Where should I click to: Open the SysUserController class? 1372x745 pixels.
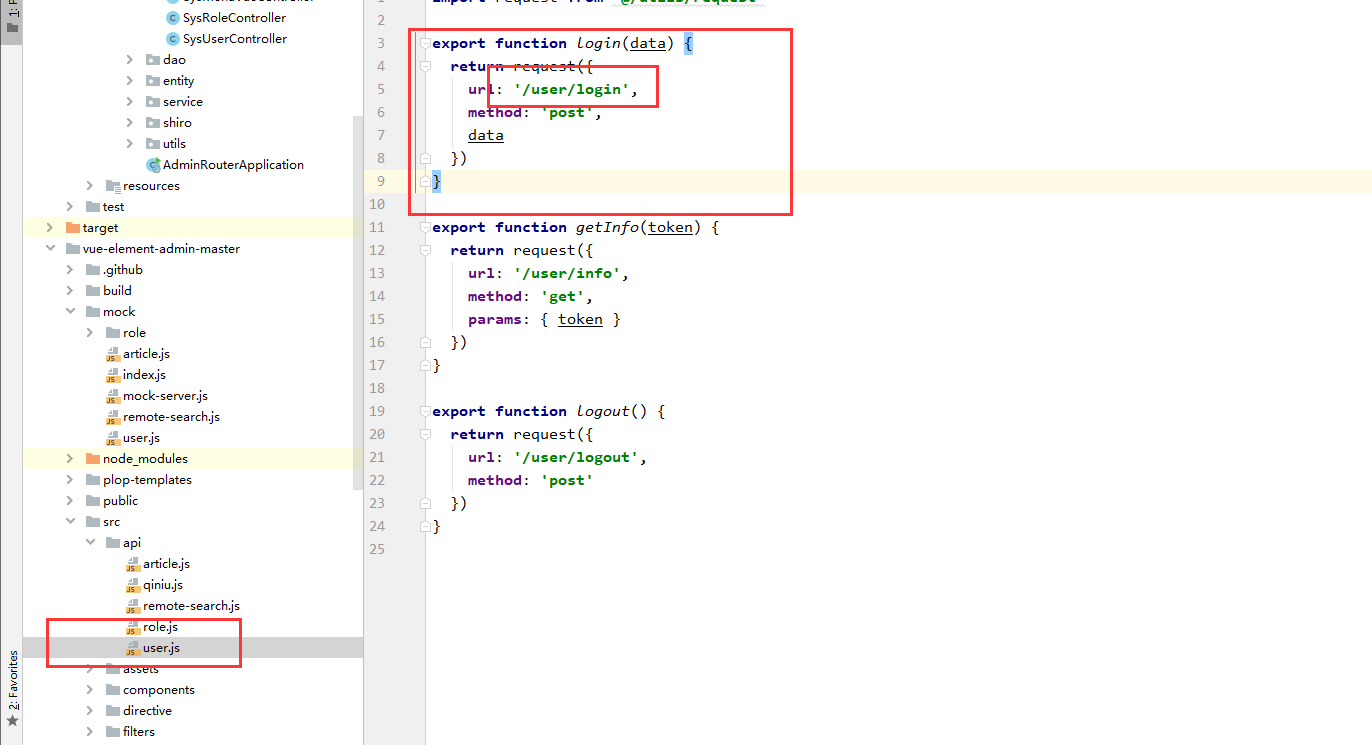tap(235, 39)
